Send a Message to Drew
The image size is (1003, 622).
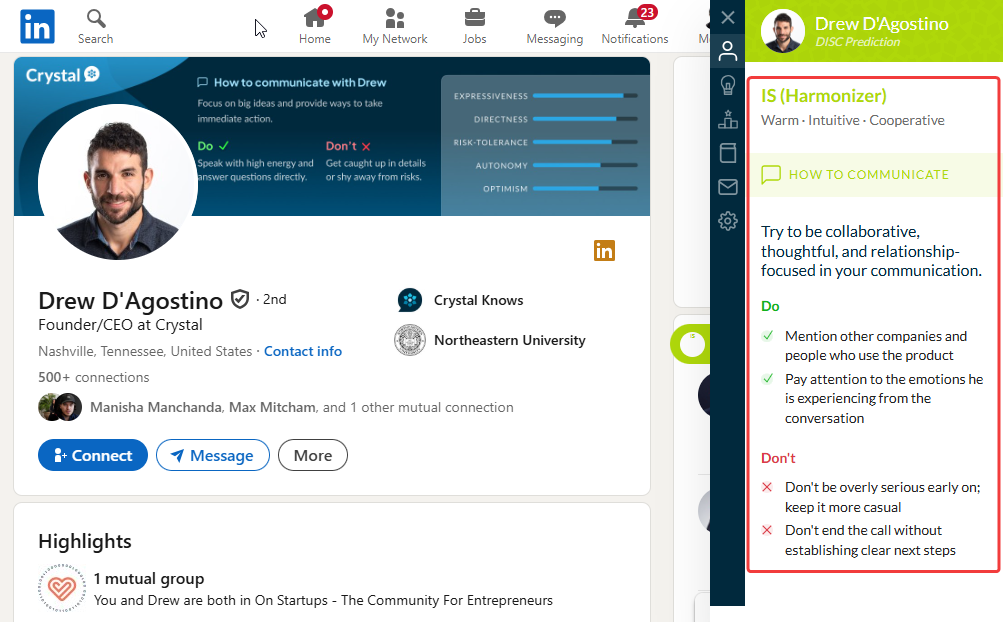point(213,455)
